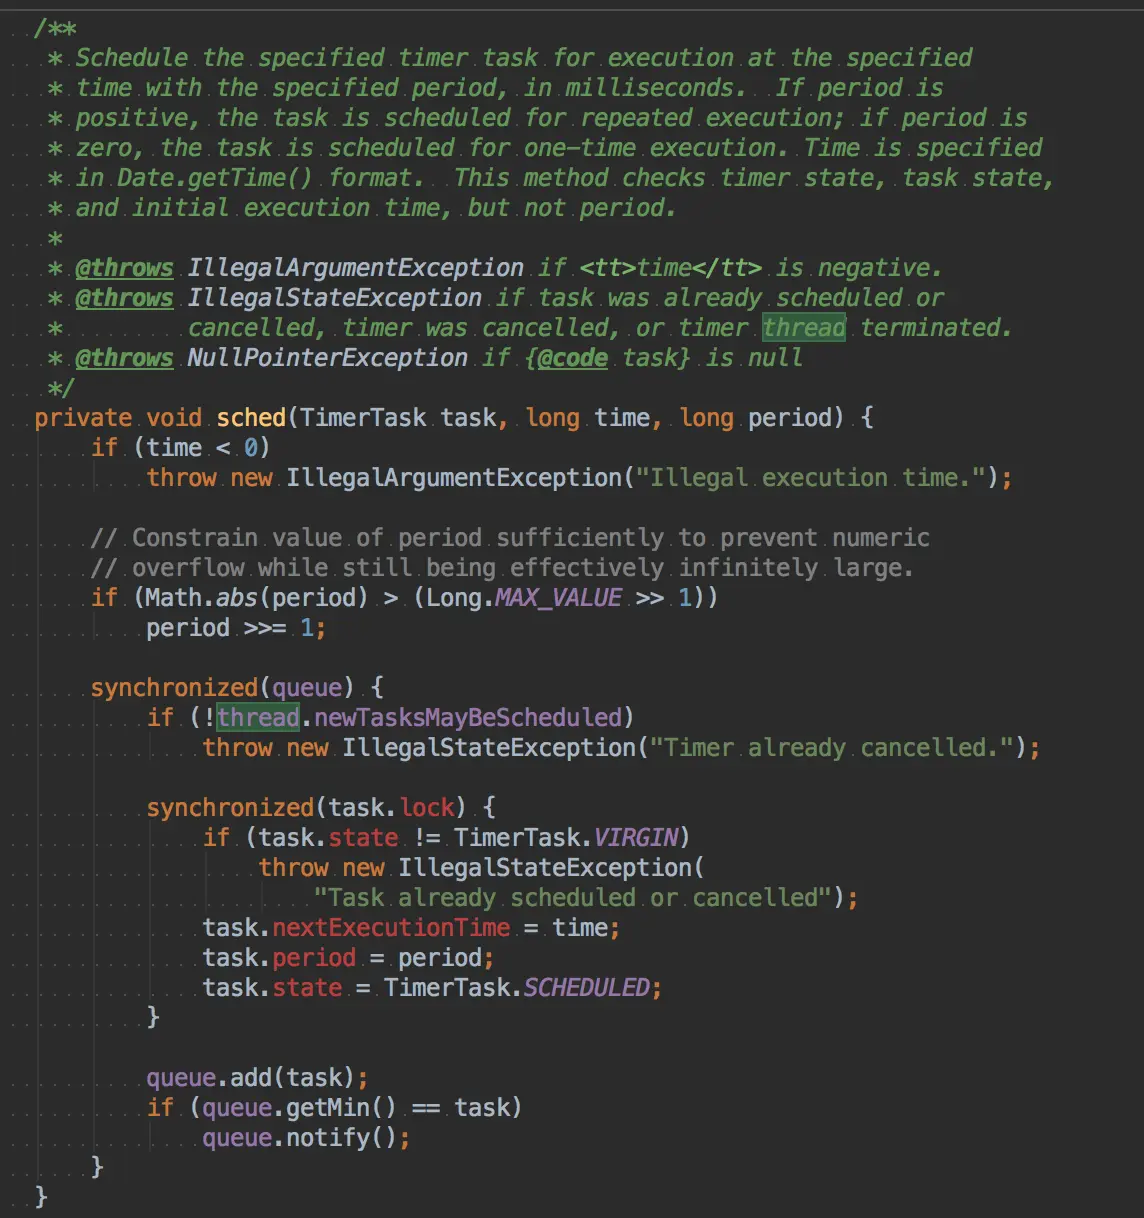1144x1218 pixels.
Task: Click the nextExecutionTime field
Action: (x=391, y=927)
